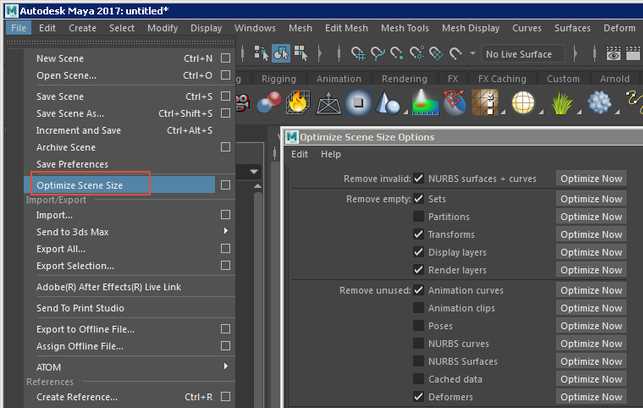This screenshot has height=408, width=643.
Task: Click the net-covered sphere shelf icon
Action: point(455,102)
